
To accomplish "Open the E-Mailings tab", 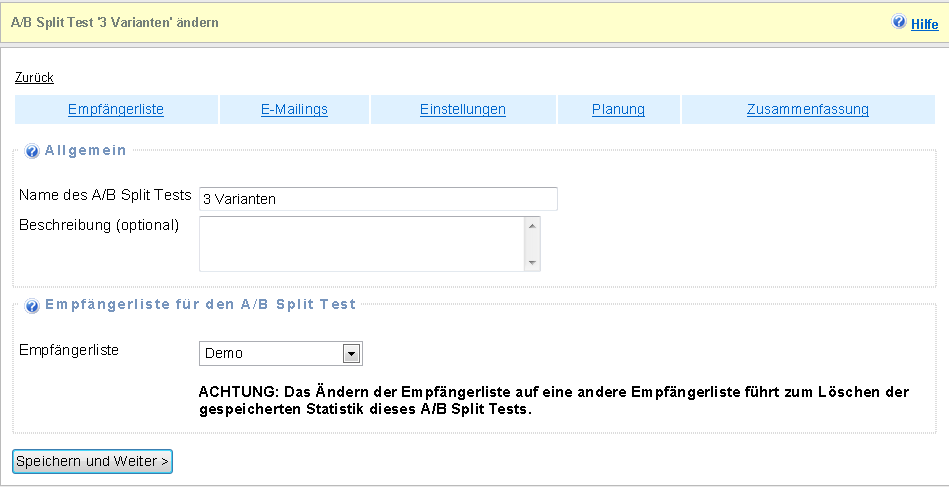I will pyautogui.click(x=294, y=110).
